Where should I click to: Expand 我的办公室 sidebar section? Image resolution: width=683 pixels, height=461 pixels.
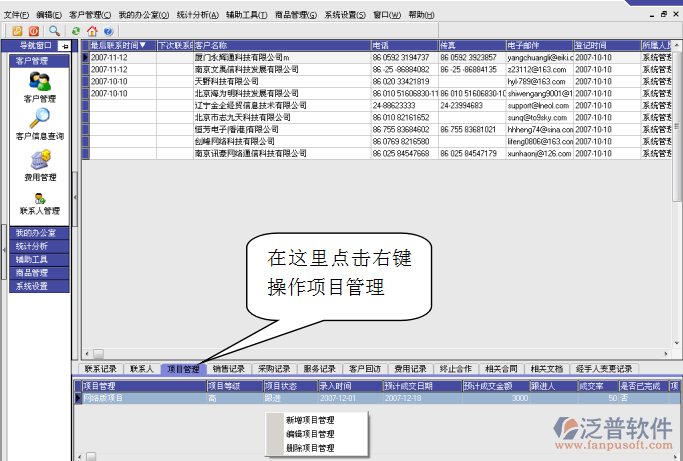[x=36, y=233]
